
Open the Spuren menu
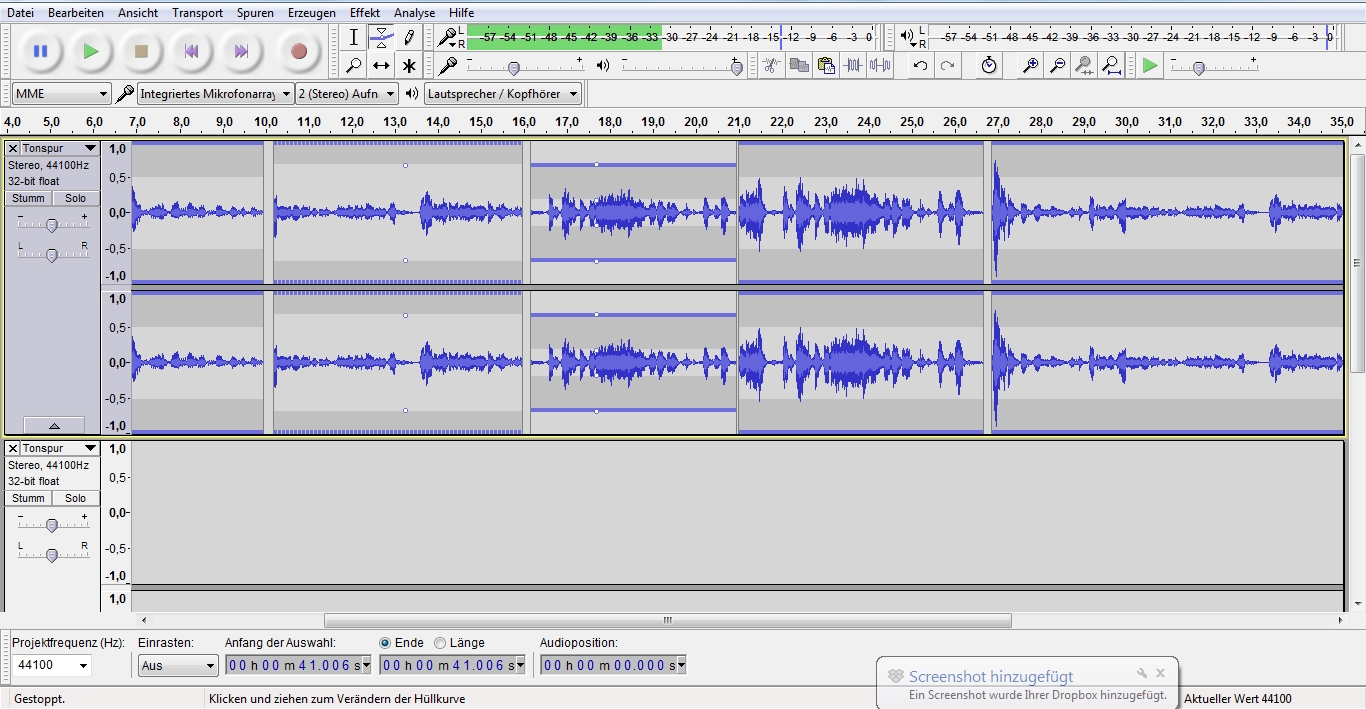tap(256, 13)
